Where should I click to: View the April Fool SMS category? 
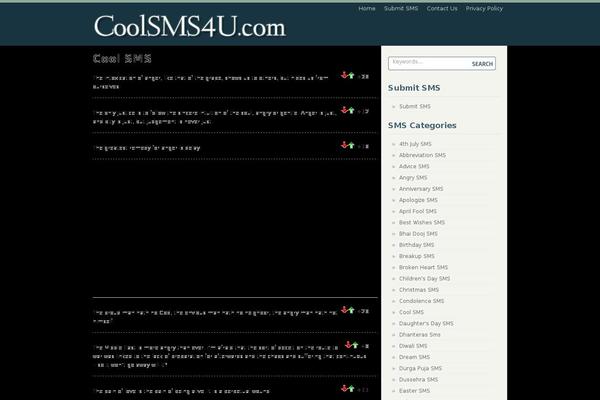coord(418,211)
